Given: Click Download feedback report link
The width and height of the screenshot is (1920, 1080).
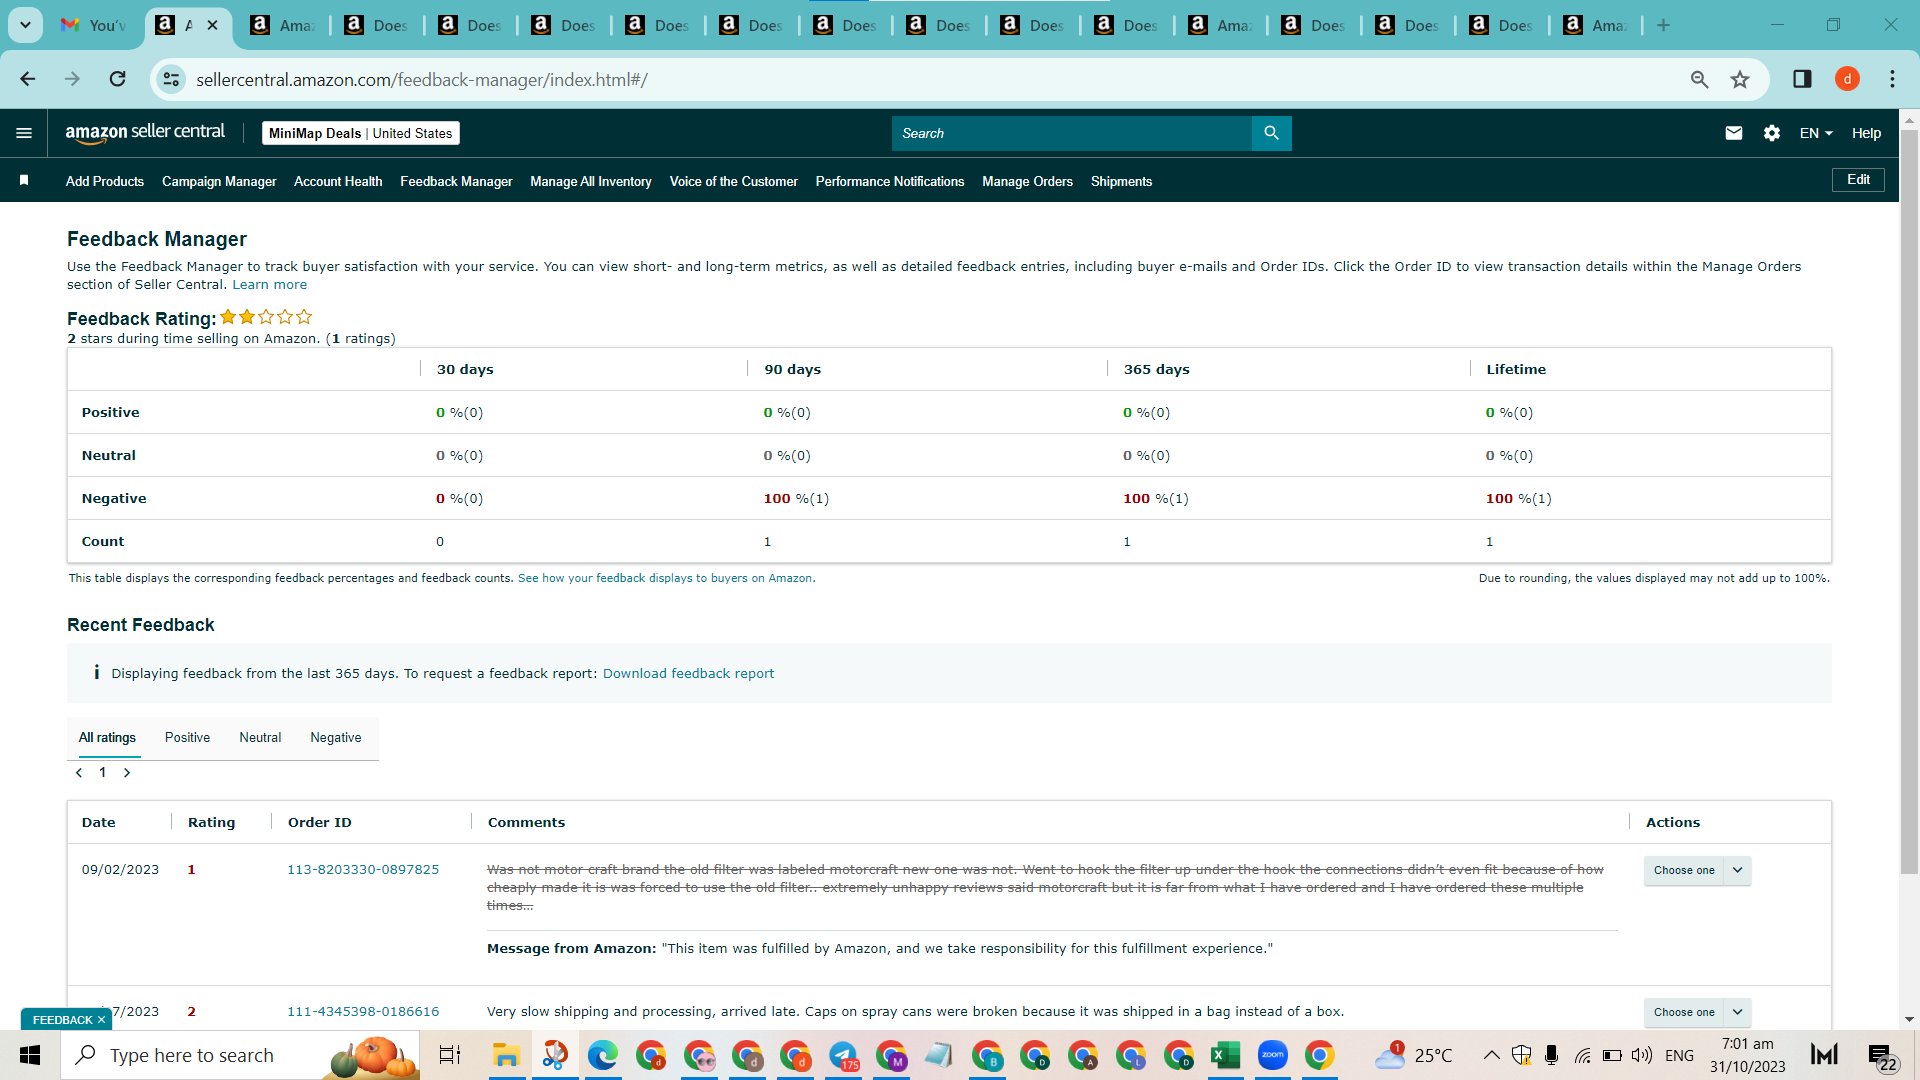Looking at the screenshot, I should tap(688, 674).
